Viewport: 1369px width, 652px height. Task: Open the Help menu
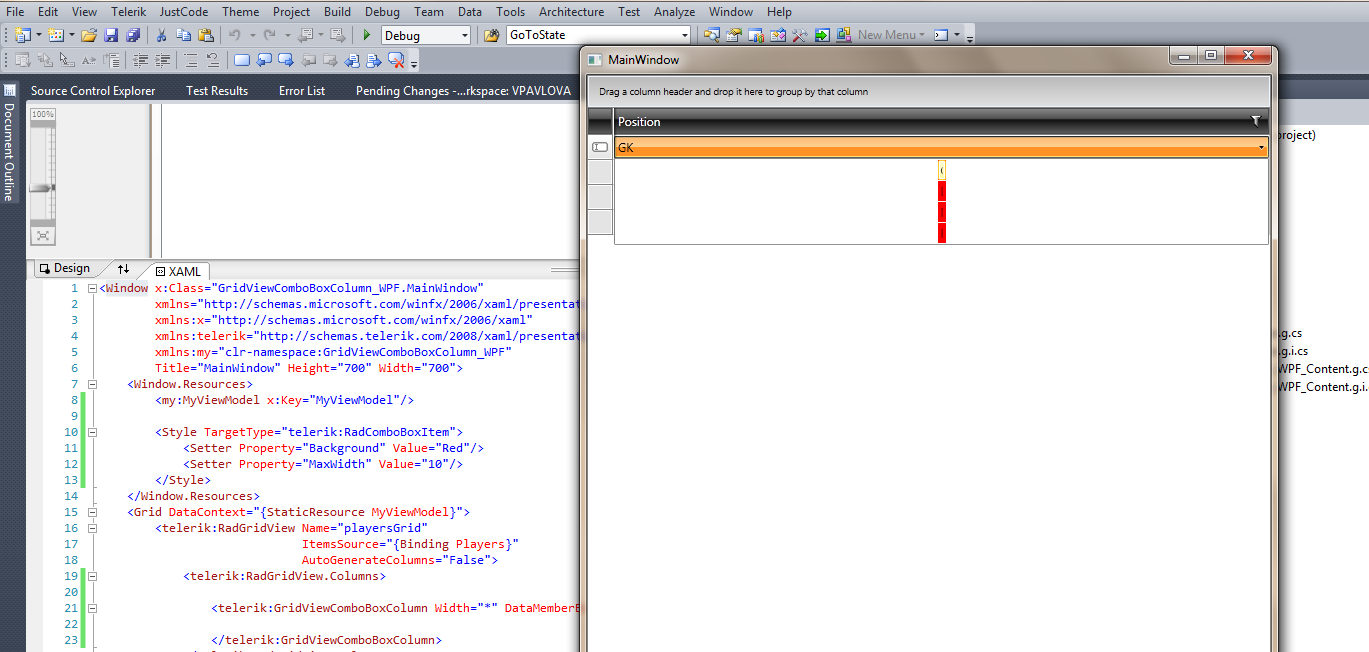[779, 12]
